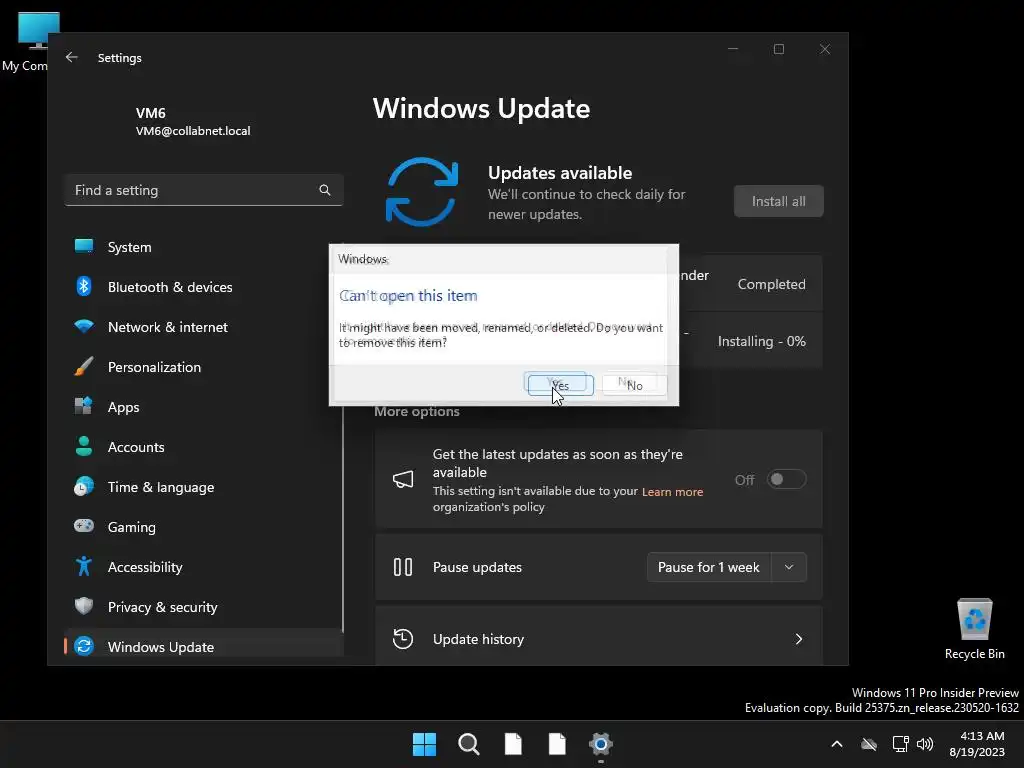The width and height of the screenshot is (1024, 768).
Task: Click the Update history clock icon
Action: tap(403, 639)
